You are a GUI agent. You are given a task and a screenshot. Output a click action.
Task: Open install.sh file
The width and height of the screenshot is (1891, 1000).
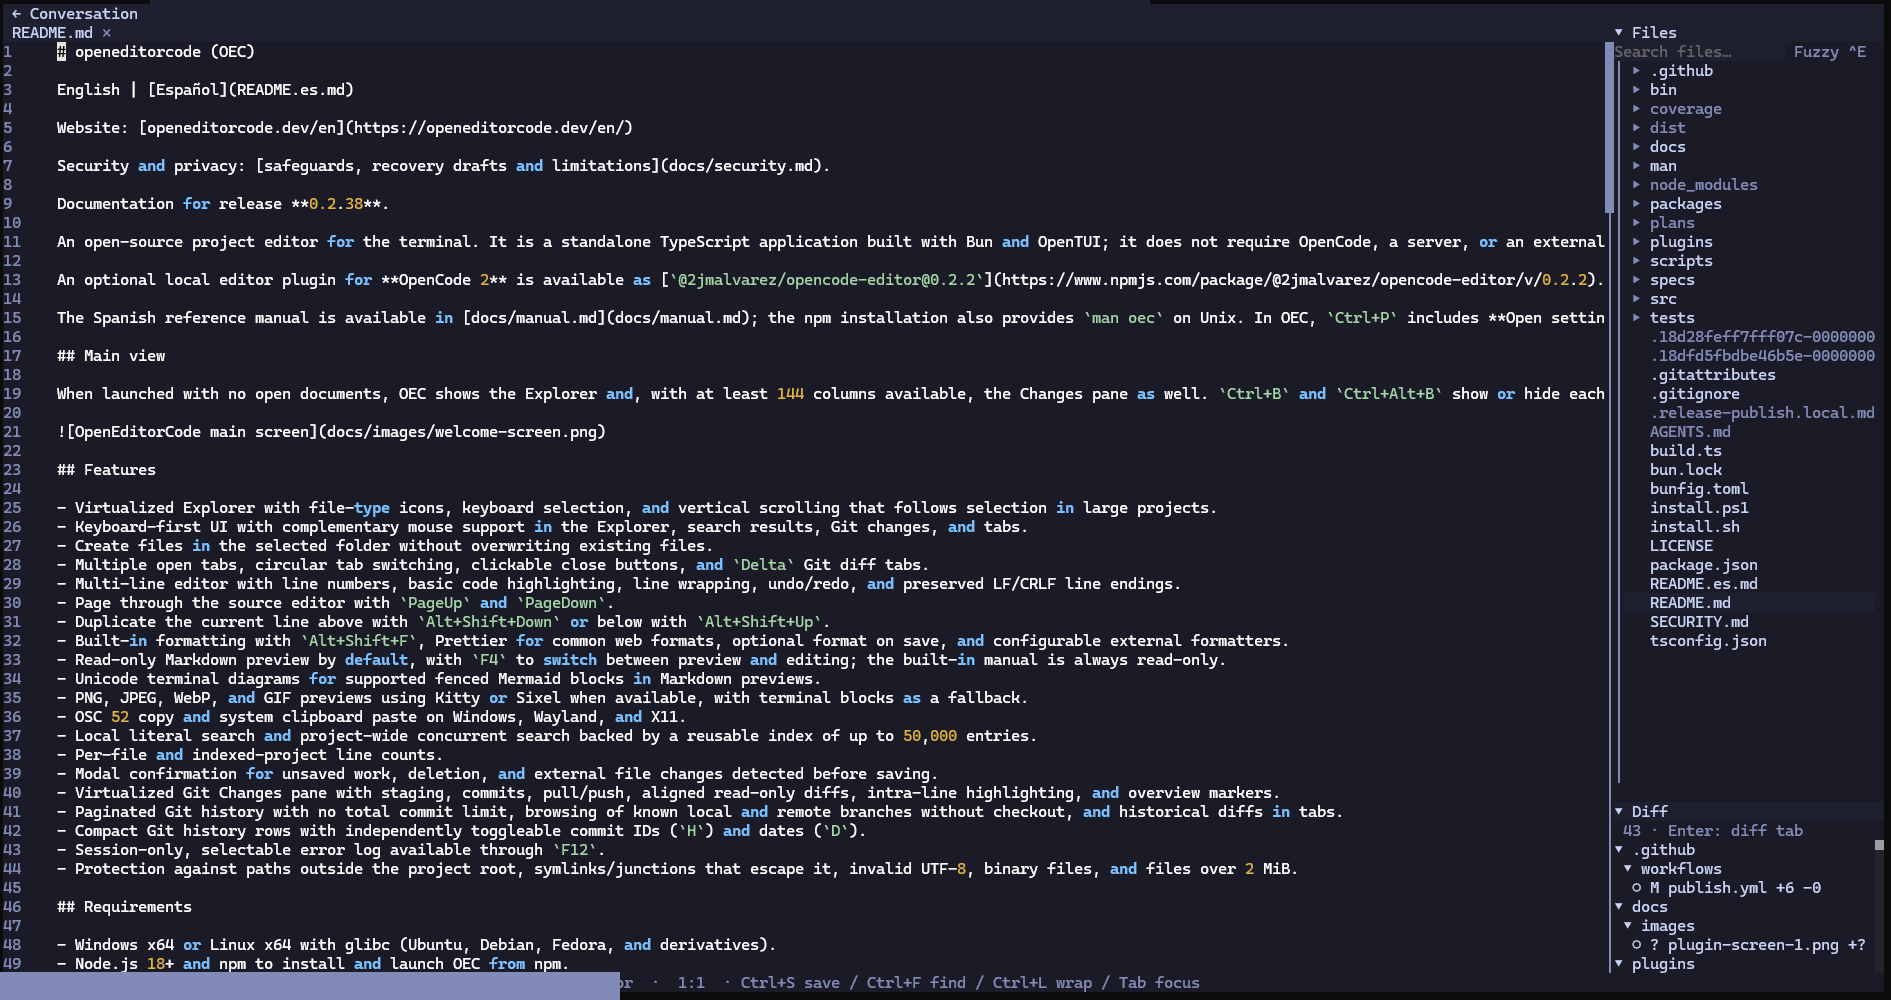[1694, 527]
